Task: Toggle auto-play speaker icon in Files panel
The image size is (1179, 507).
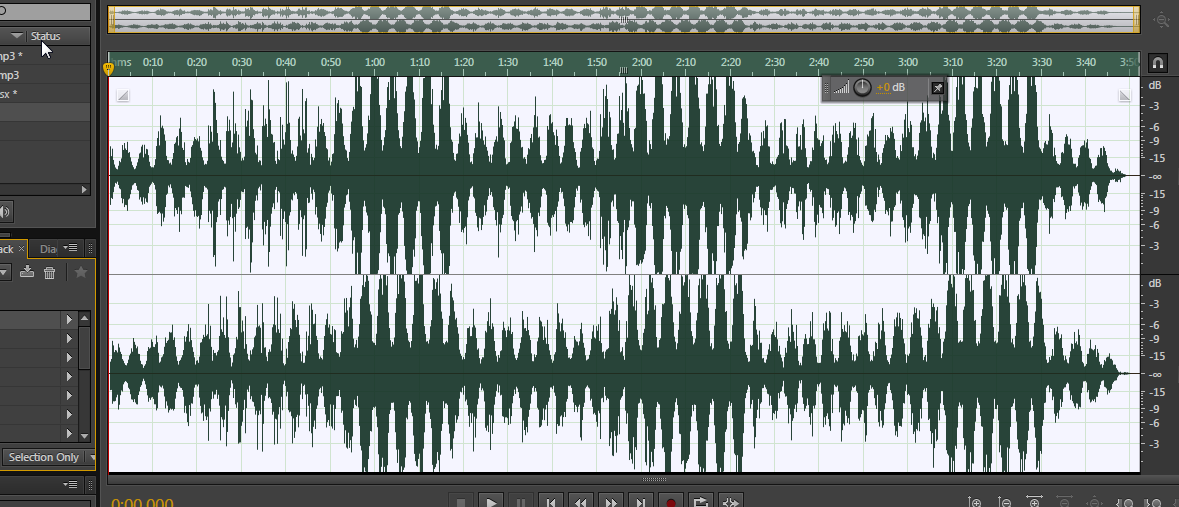Action: click(x=5, y=212)
